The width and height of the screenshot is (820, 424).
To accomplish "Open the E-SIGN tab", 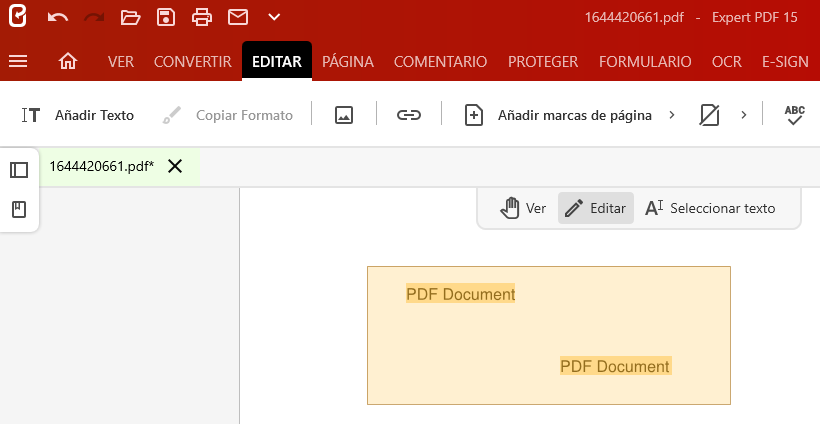I will click(785, 61).
